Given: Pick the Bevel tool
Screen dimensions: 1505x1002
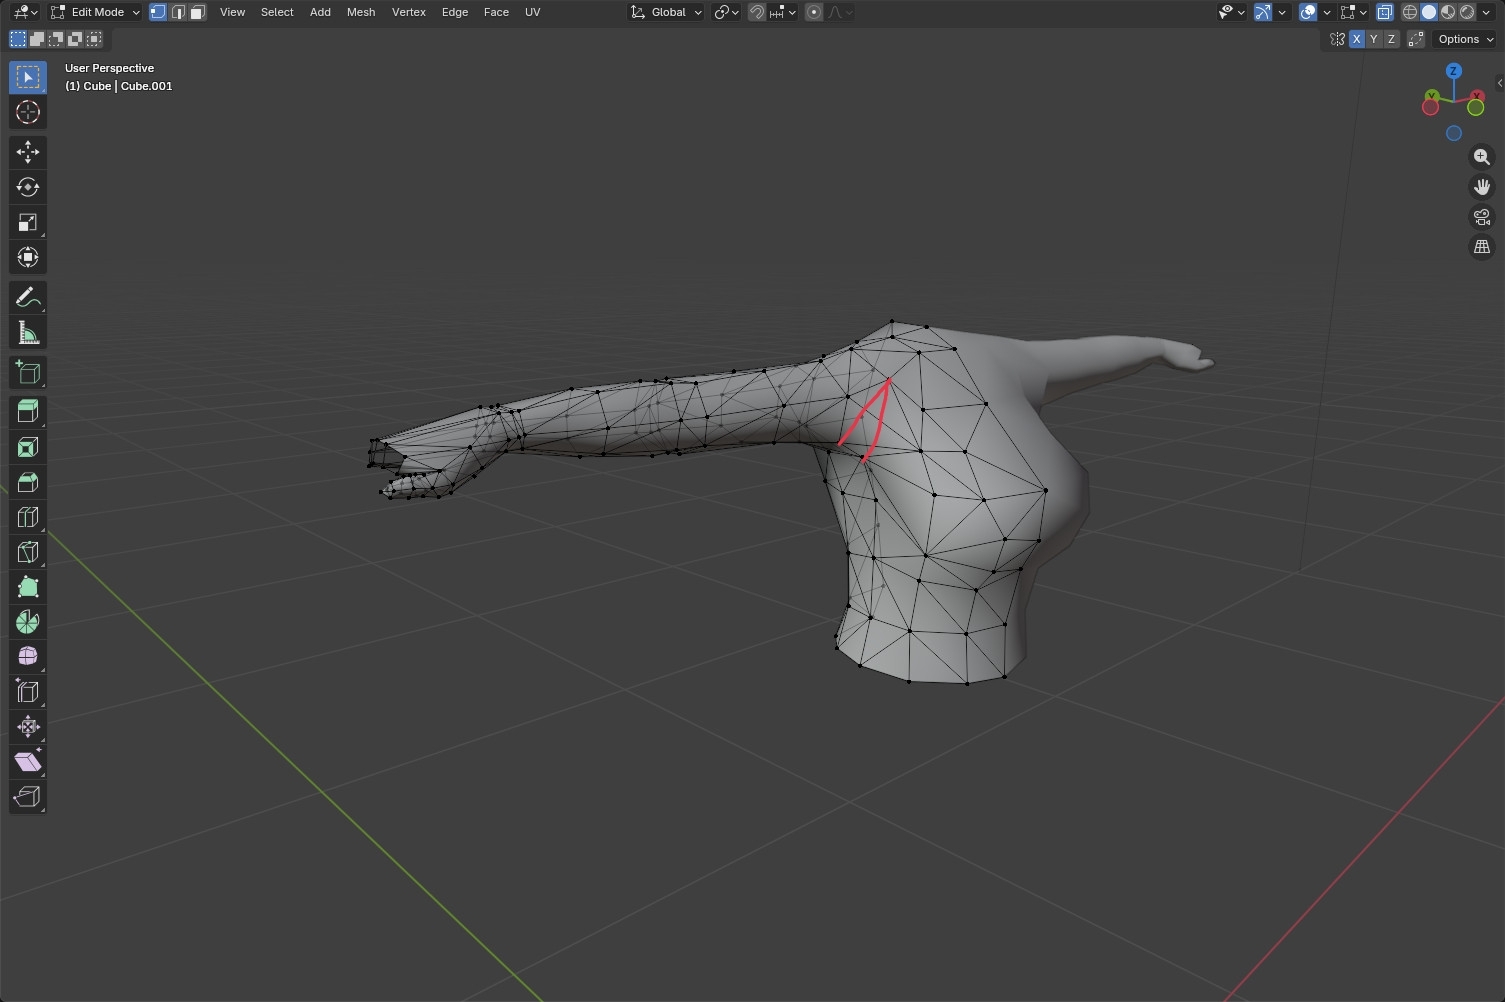Looking at the screenshot, I should tap(27, 482).
